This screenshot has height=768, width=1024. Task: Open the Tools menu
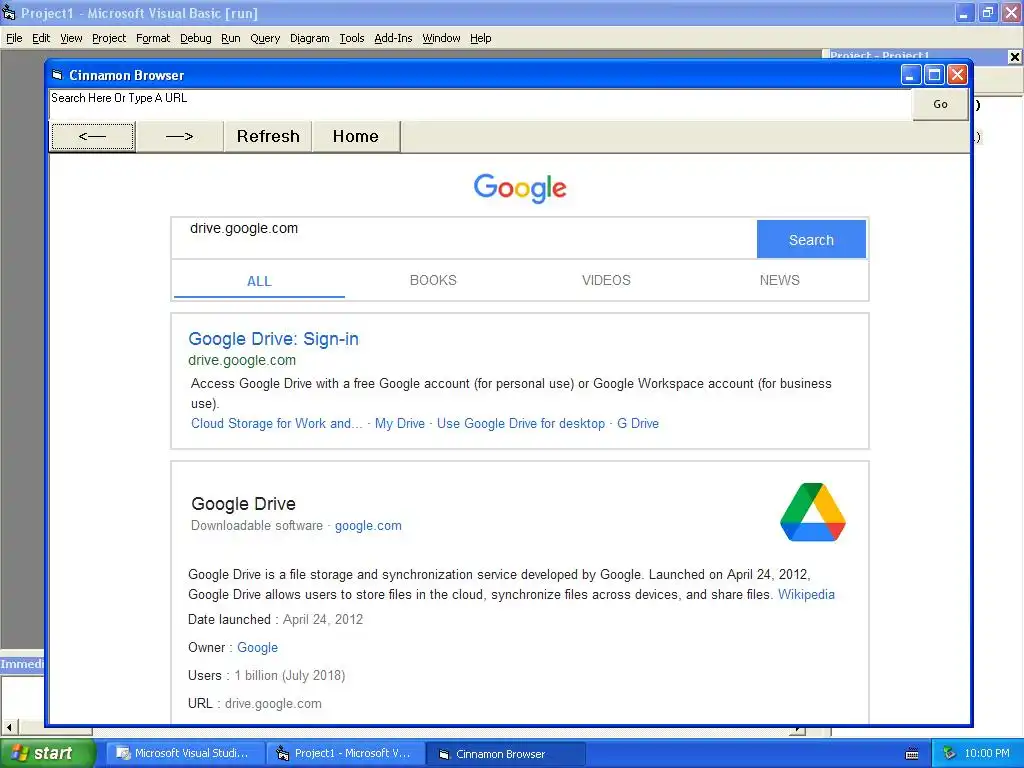[x=351, y=39]
